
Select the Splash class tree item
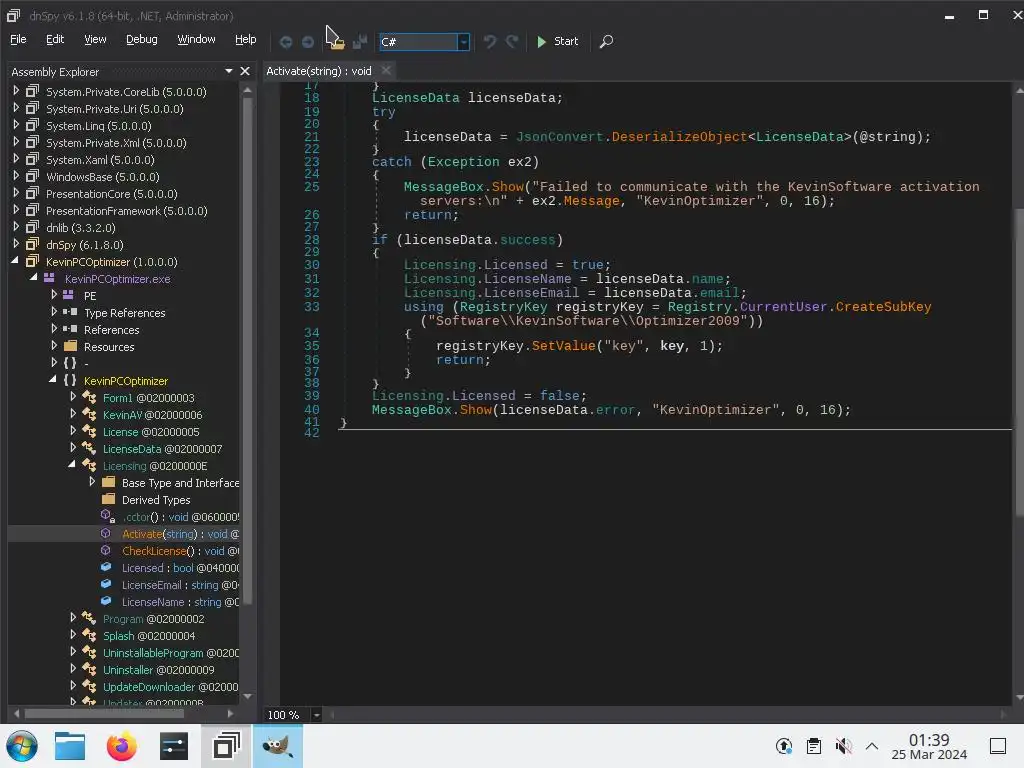tap(149, 635)
